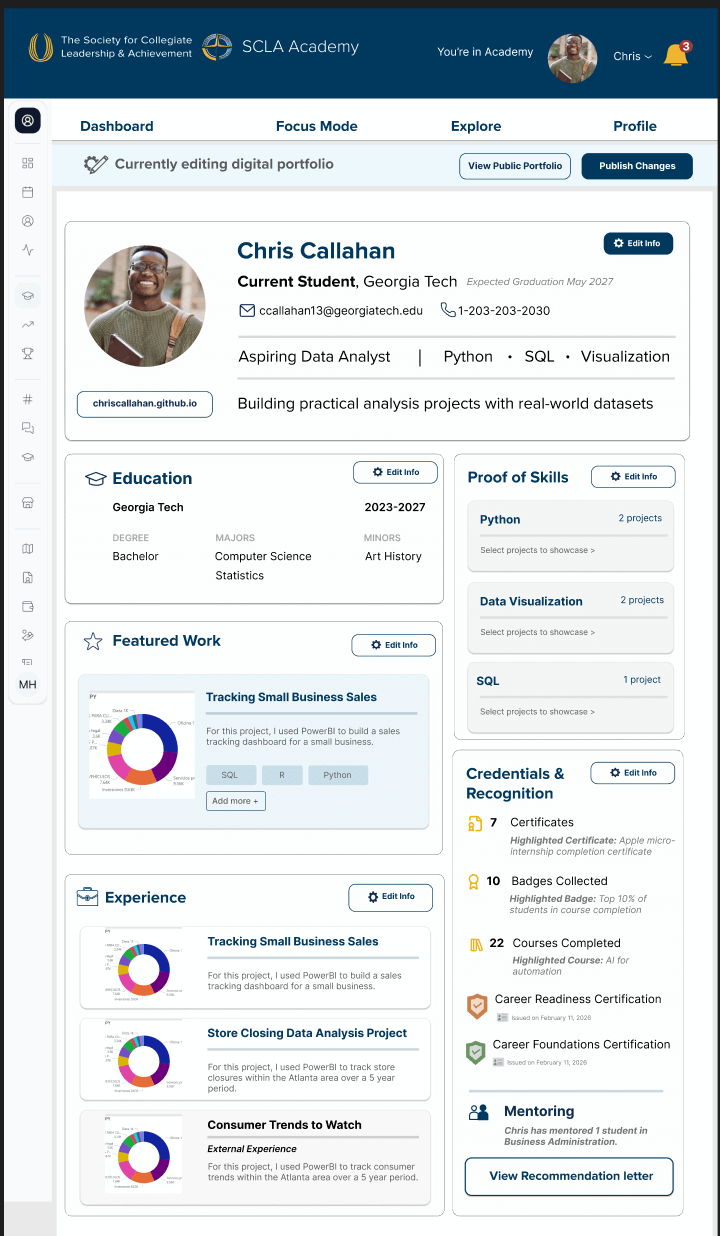720x1236 pixels.
Task: Go to the Explore tab
Action: (x=476, y=126)
